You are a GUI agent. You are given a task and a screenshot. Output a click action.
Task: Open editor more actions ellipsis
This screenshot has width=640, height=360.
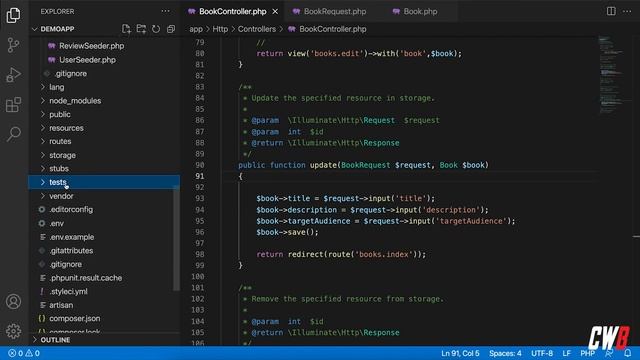tap(627, 11)
